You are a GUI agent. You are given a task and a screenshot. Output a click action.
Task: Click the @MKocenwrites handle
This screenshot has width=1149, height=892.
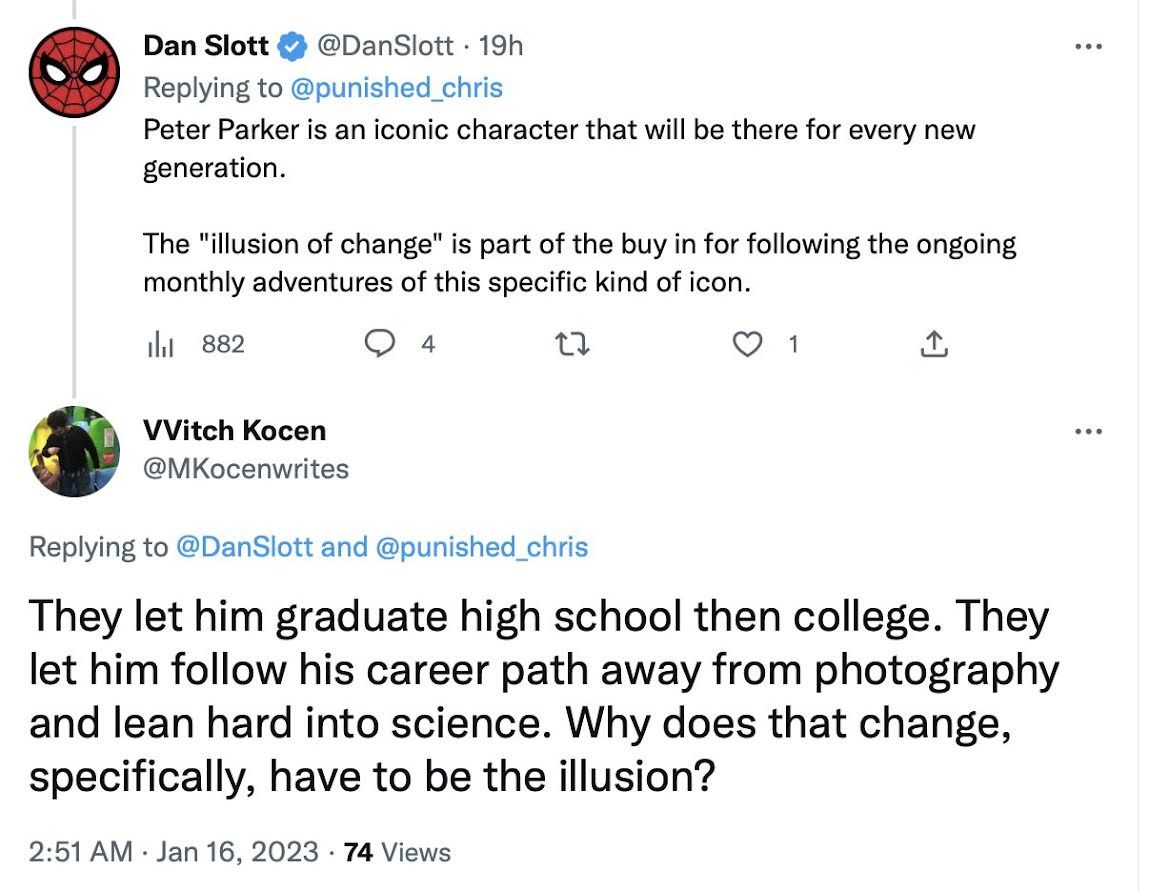[246, 467]
